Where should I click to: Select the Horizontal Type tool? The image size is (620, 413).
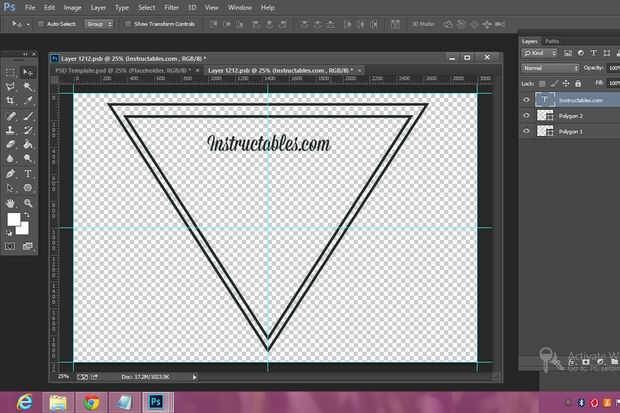(28, 173)
